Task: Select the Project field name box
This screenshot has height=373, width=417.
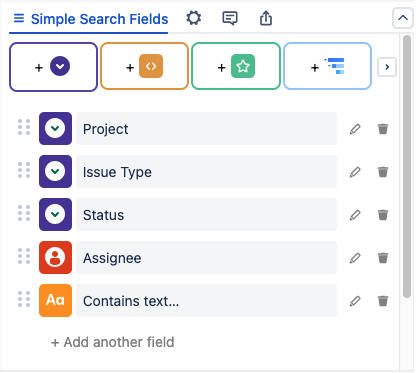Action: (x=206, y=129)
